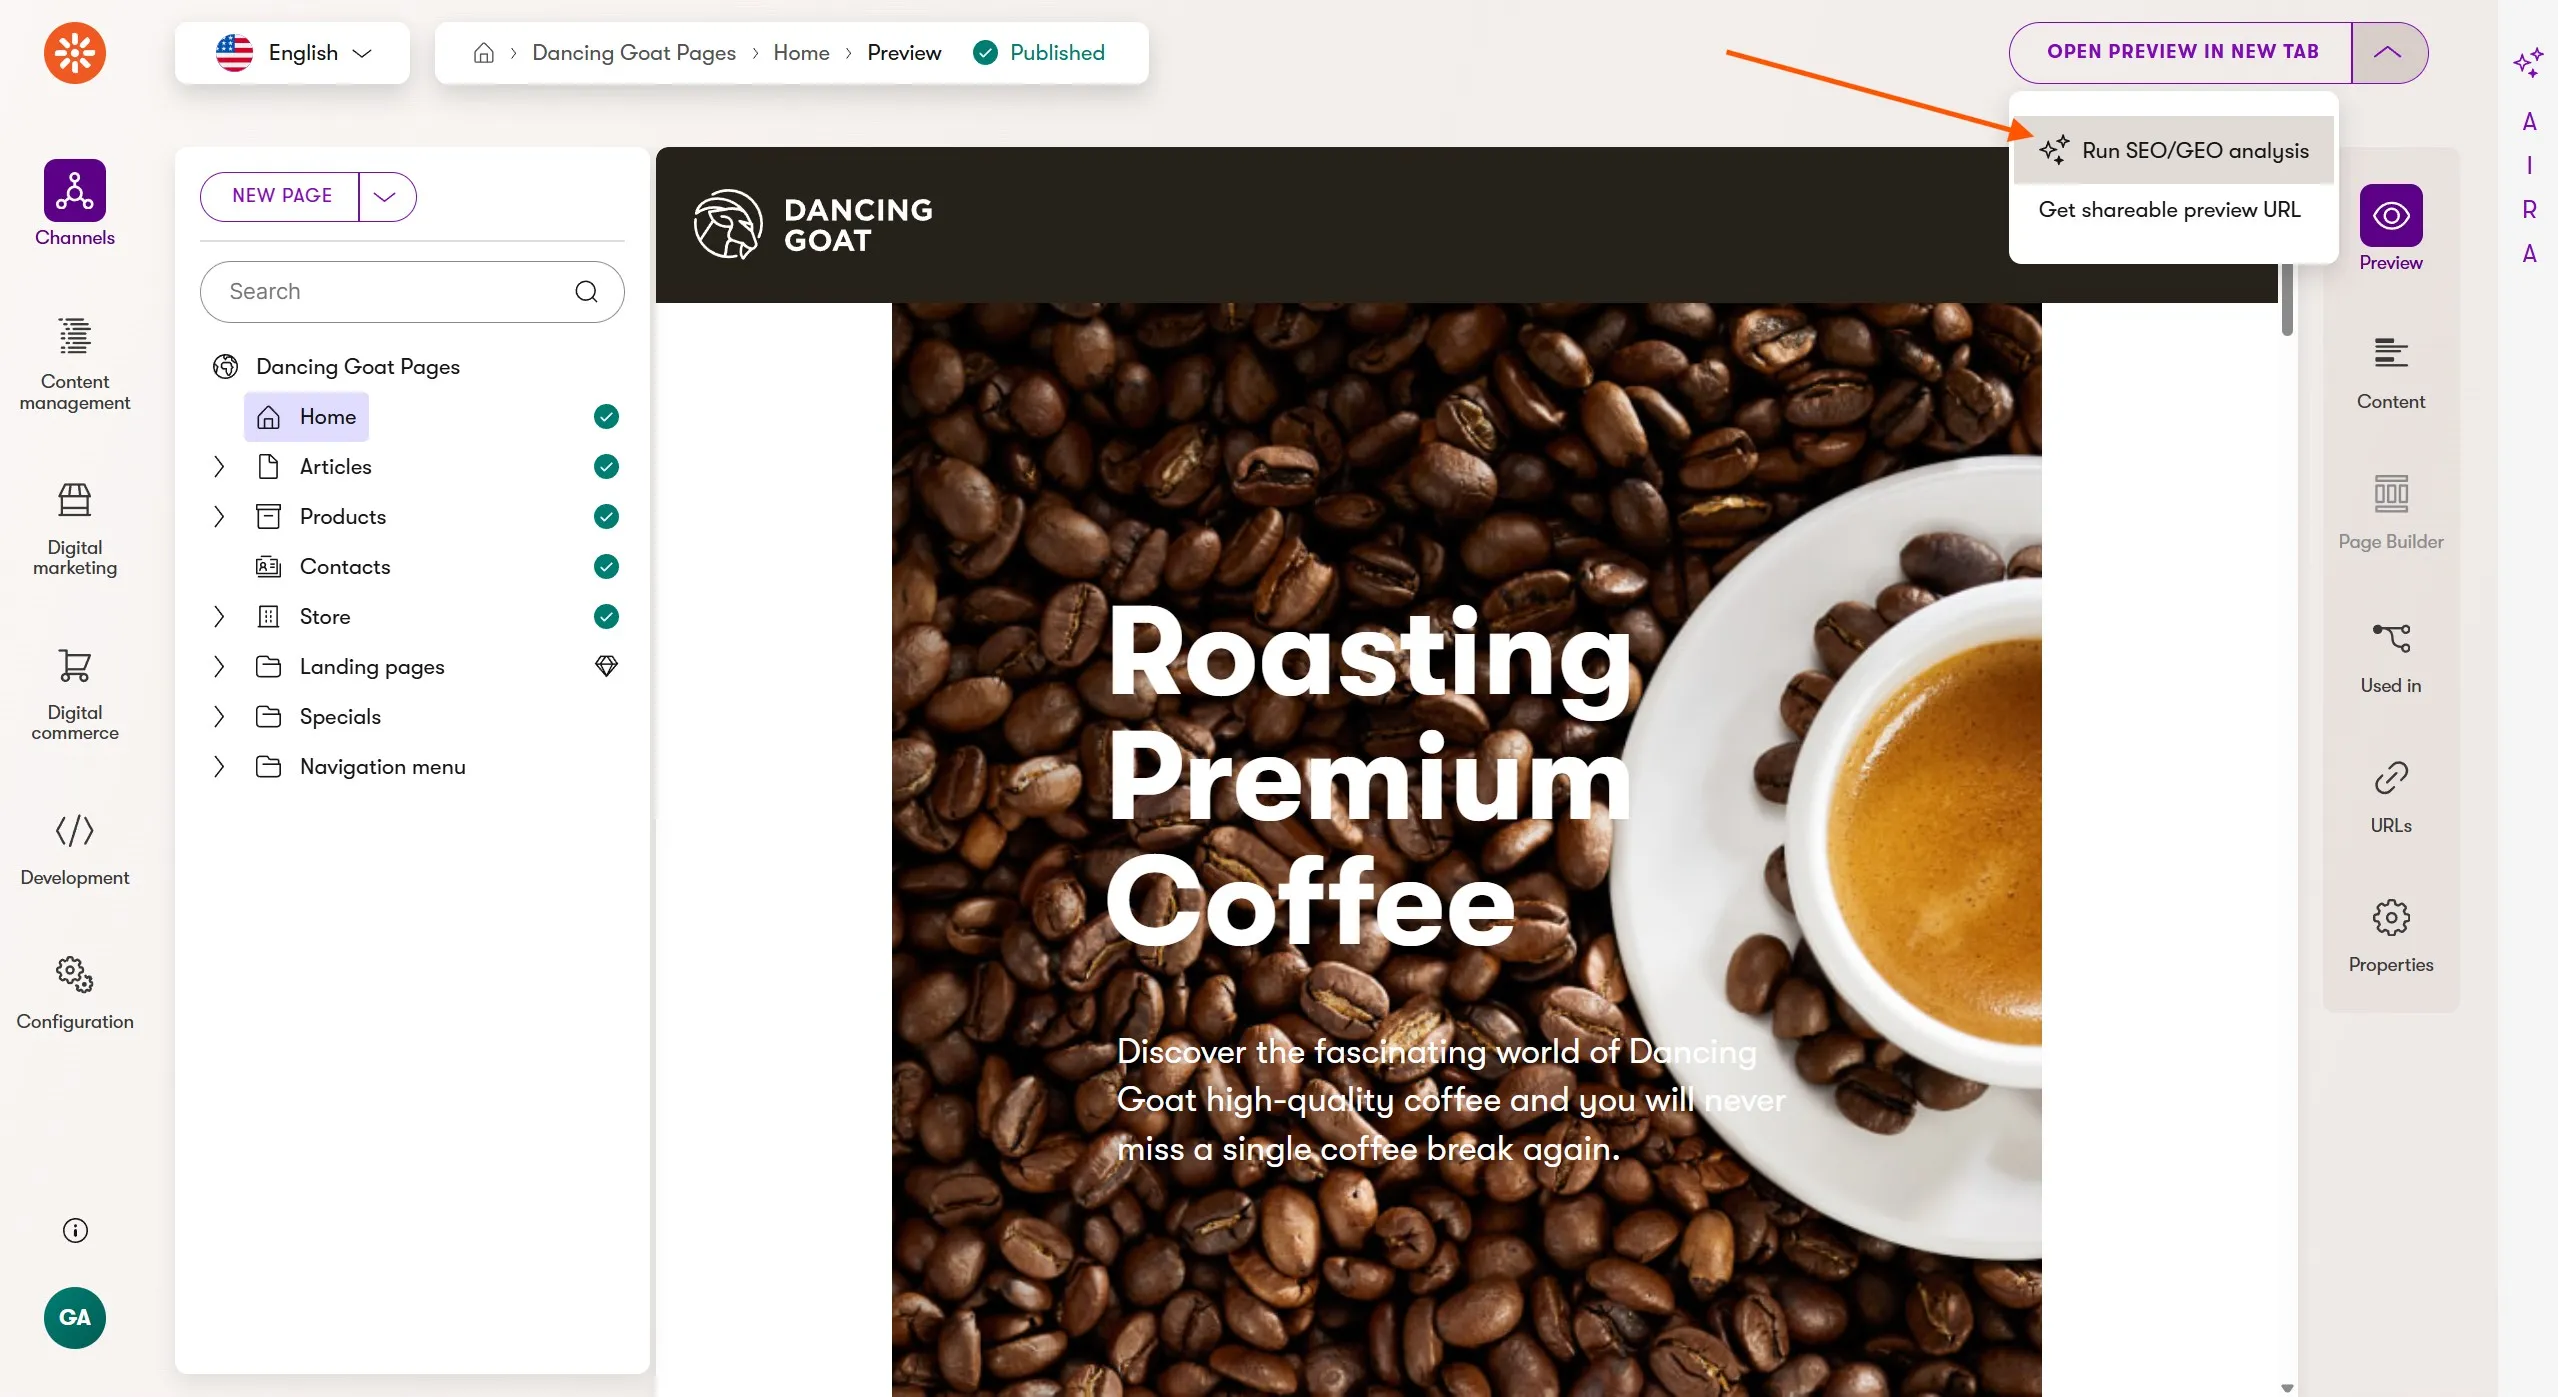Click Home page published status checkmark

click(x=606, y=417)
